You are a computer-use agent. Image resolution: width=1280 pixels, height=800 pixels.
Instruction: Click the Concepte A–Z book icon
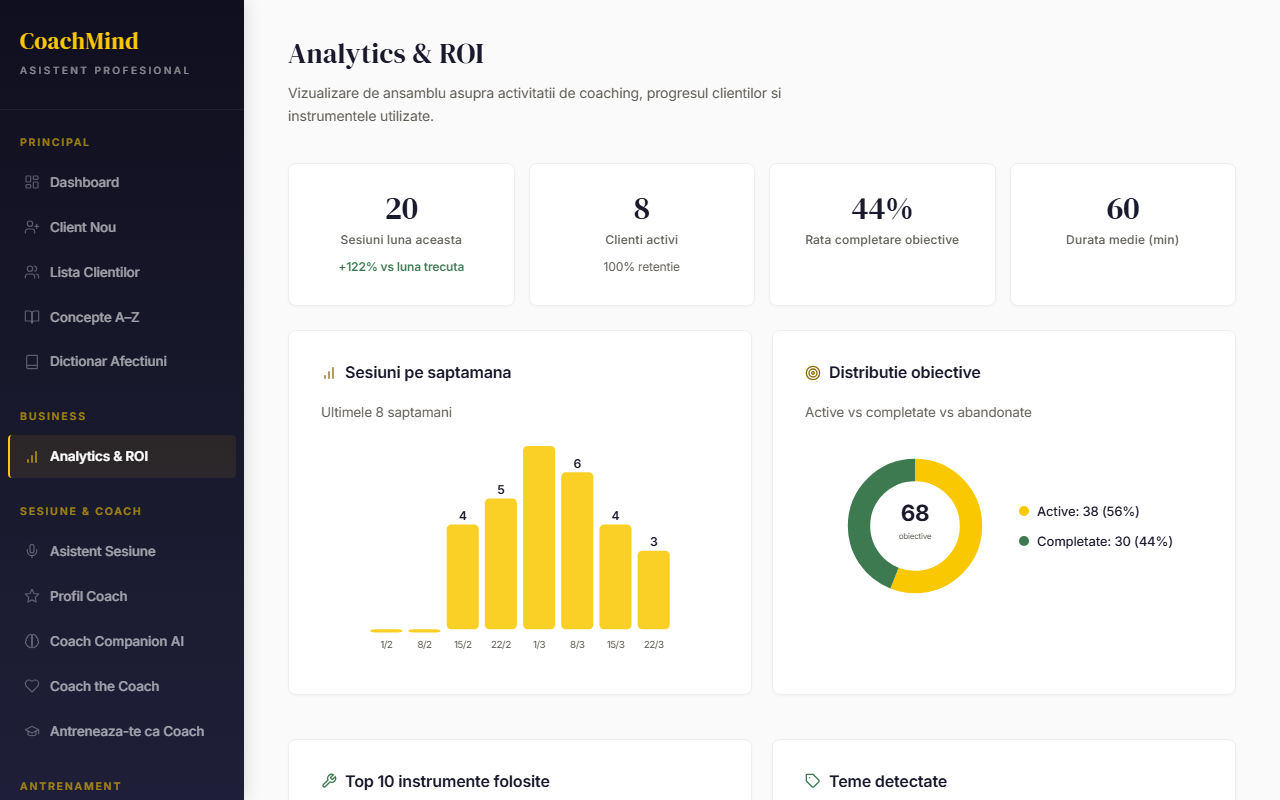tap(32, 317)
